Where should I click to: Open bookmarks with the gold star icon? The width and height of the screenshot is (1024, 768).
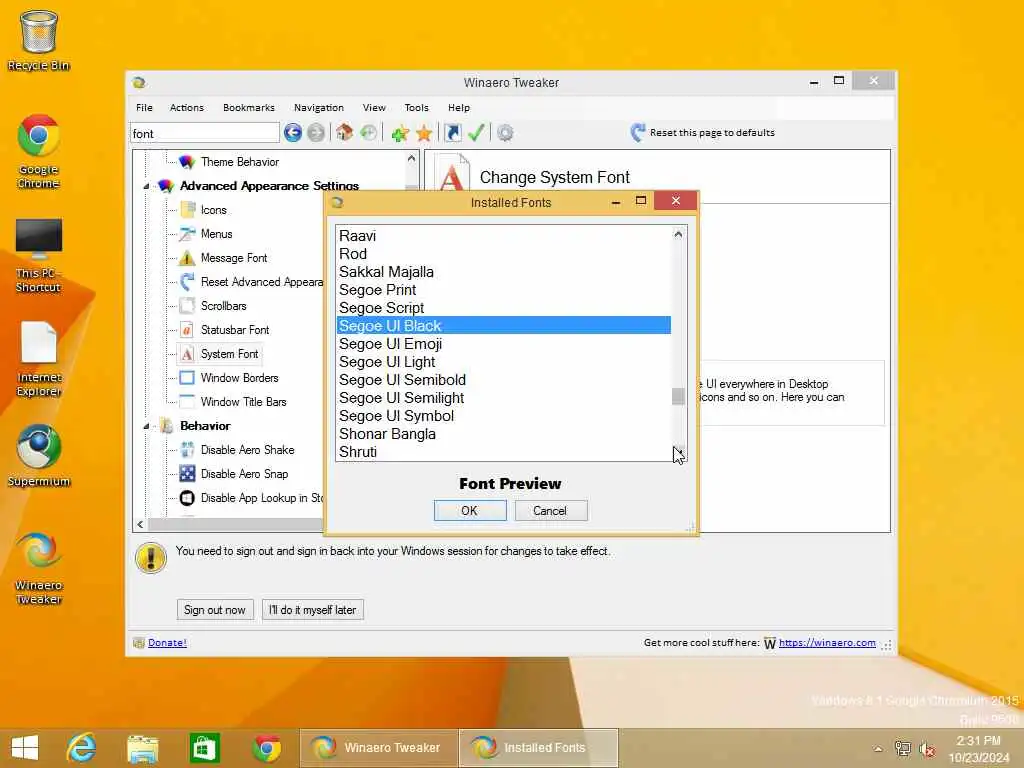tap(424, 133)
